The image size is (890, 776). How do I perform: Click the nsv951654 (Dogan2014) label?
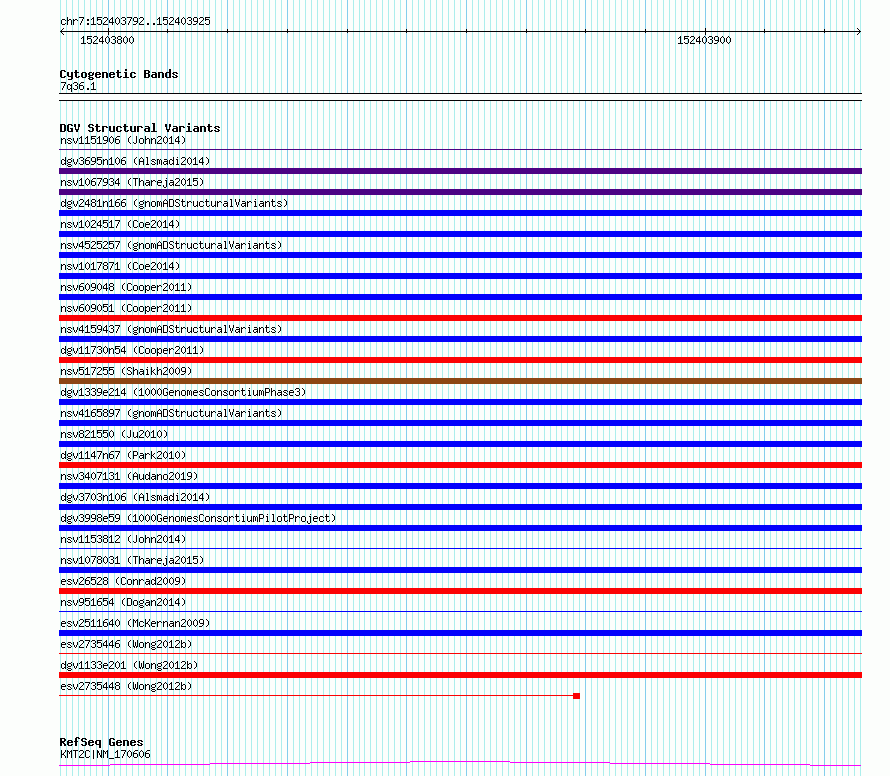point(123,602)
